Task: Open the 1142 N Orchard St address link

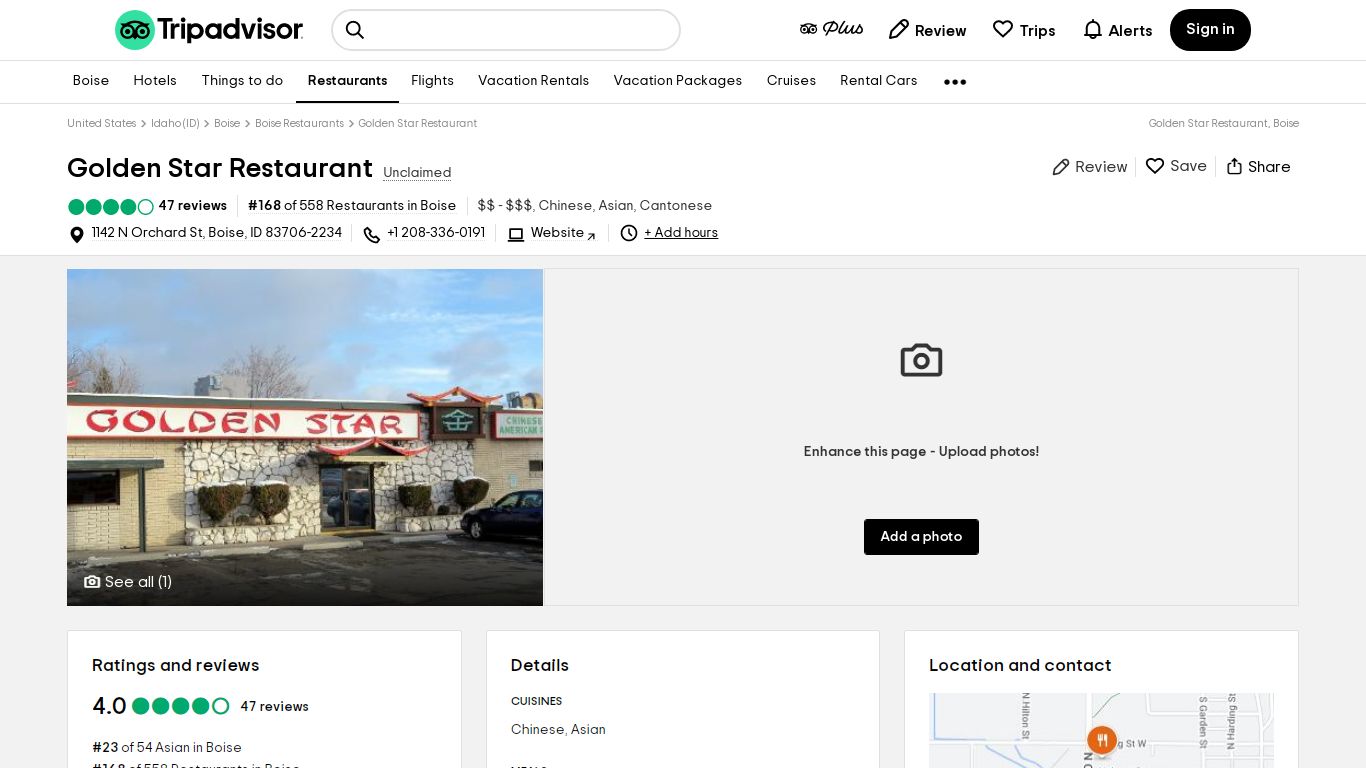Action: pos(217,233)
